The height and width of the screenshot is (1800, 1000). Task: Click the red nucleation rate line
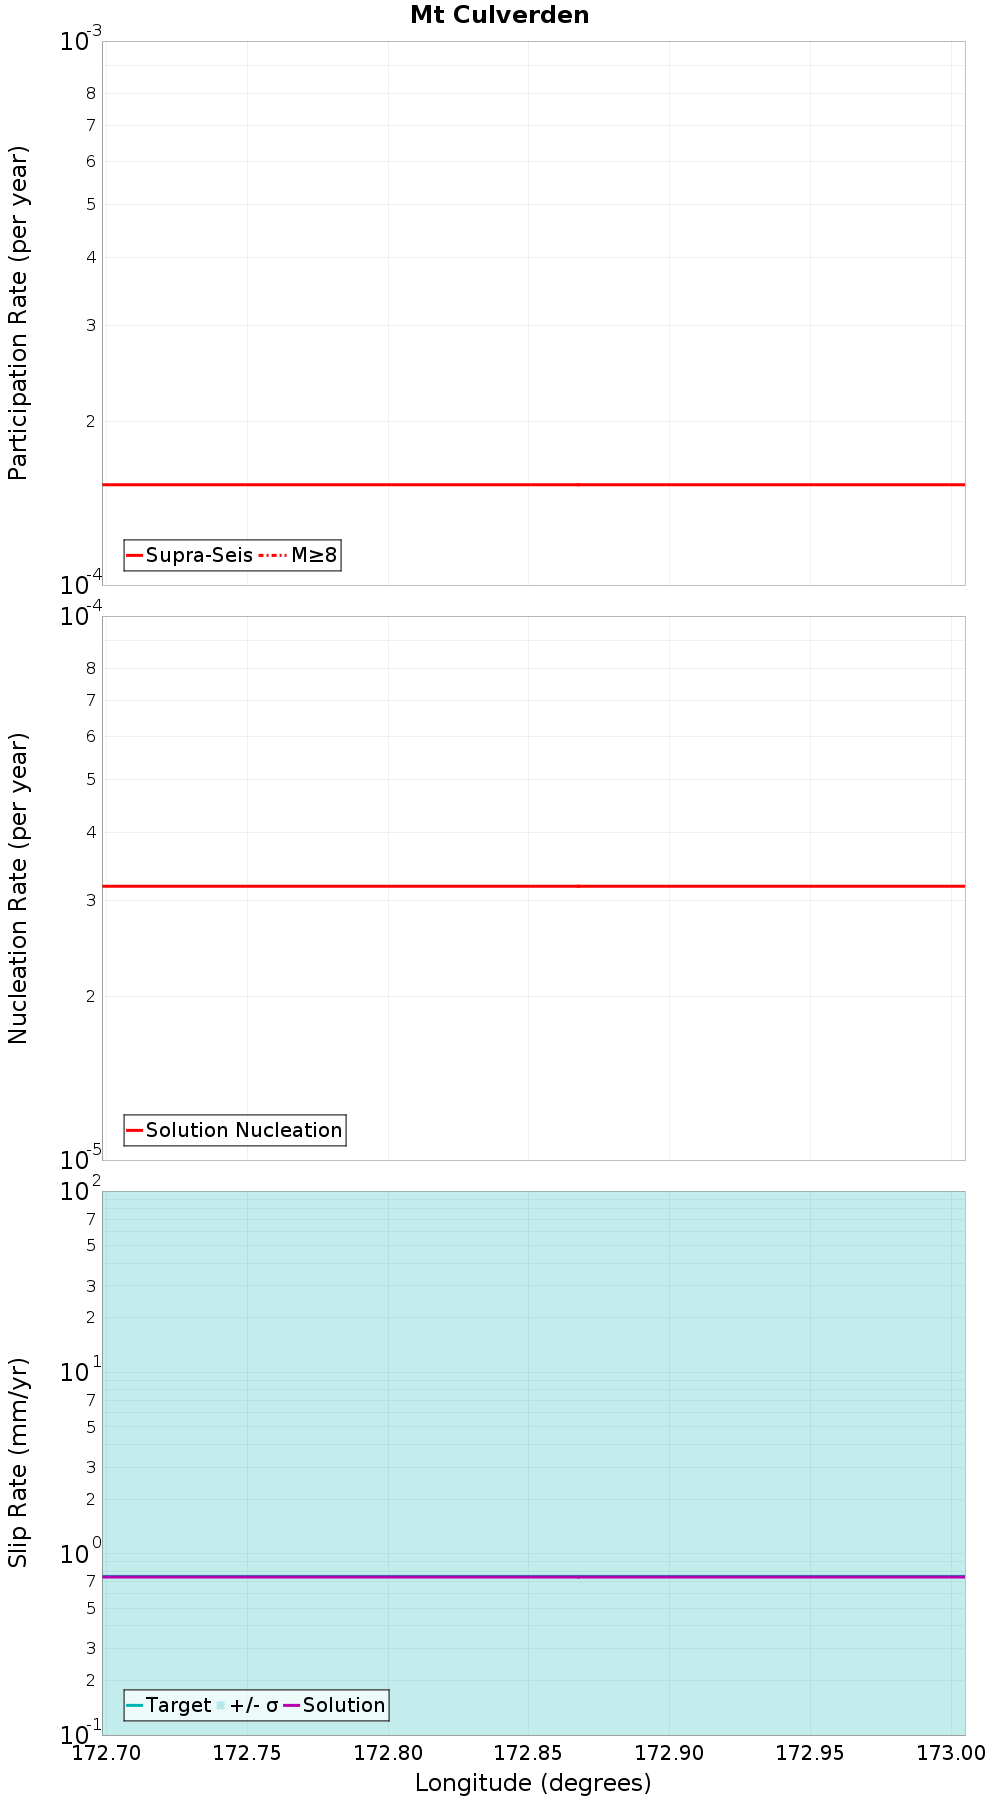point(534,886)
